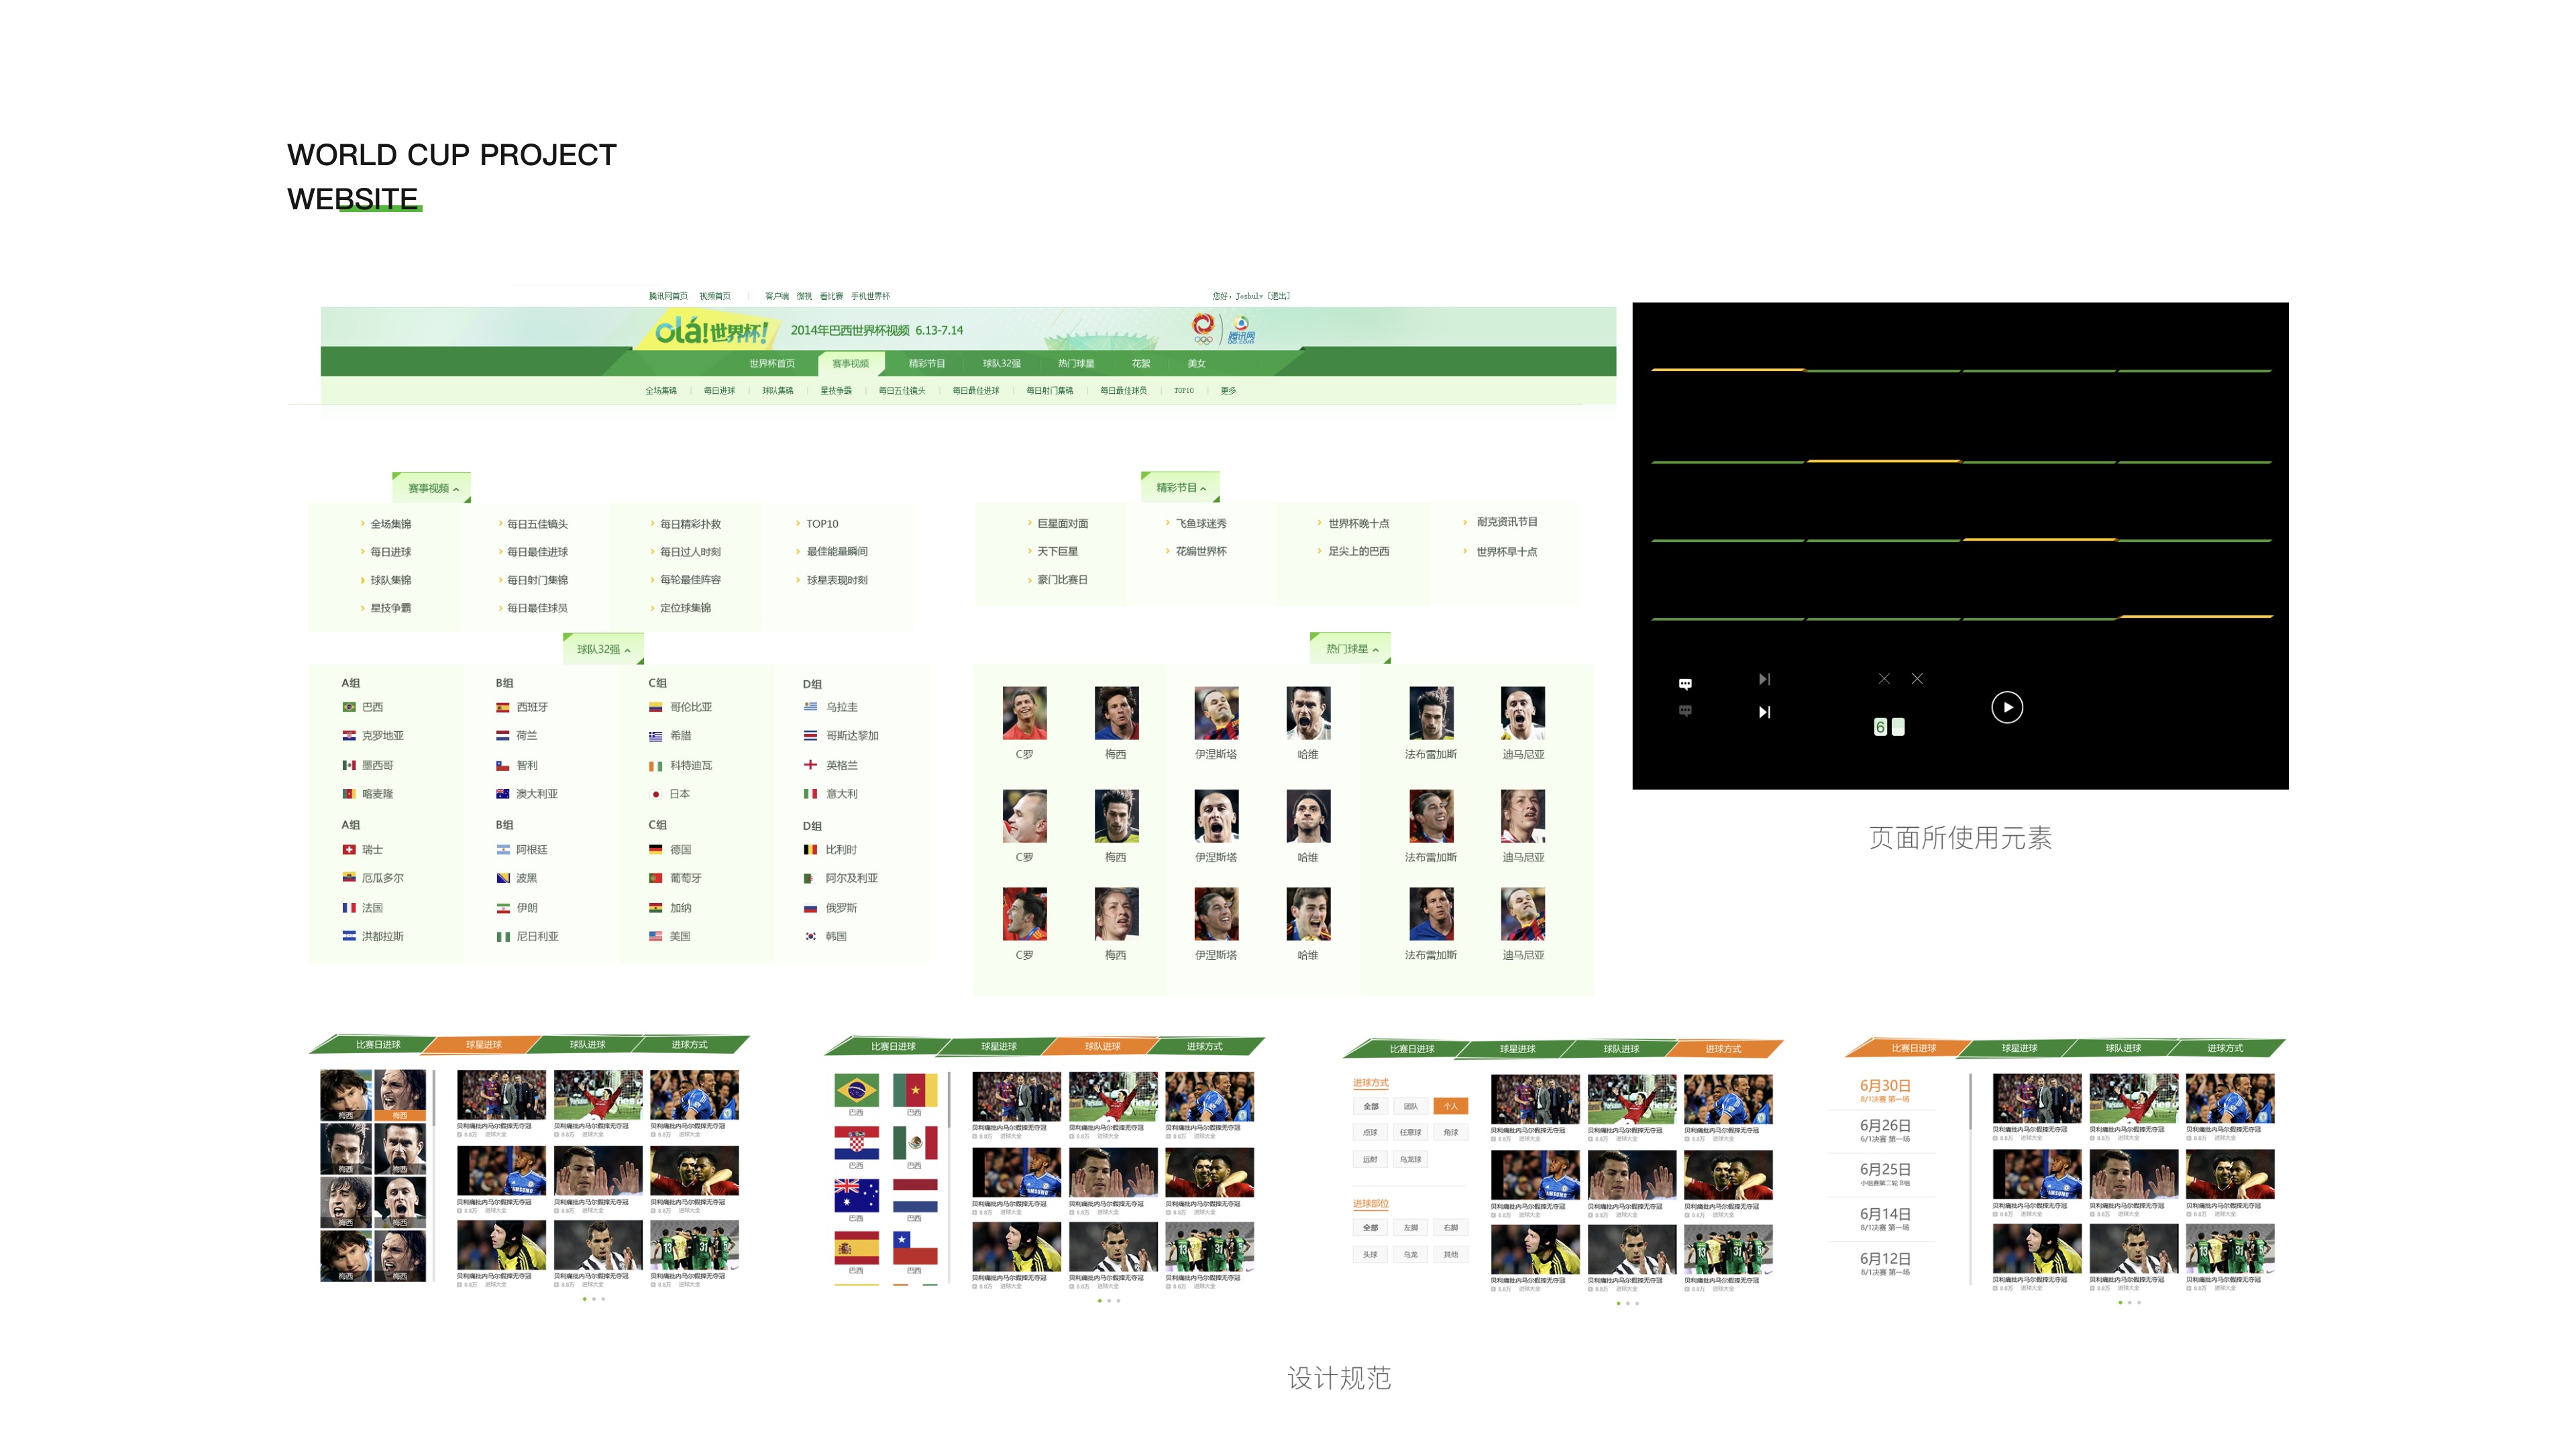This screenshot has height=1449, width=2576.
Task: Open the 精彩节目 main nav tab
Action: pyautogui.click(x=926, y=364)
